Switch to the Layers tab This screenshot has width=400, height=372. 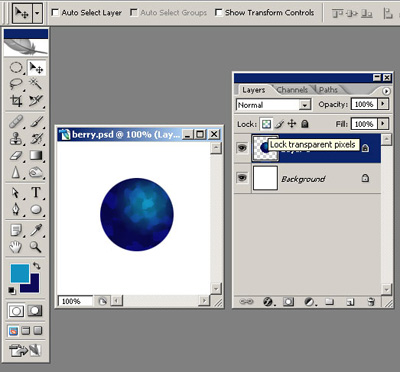tap(254, 90)
